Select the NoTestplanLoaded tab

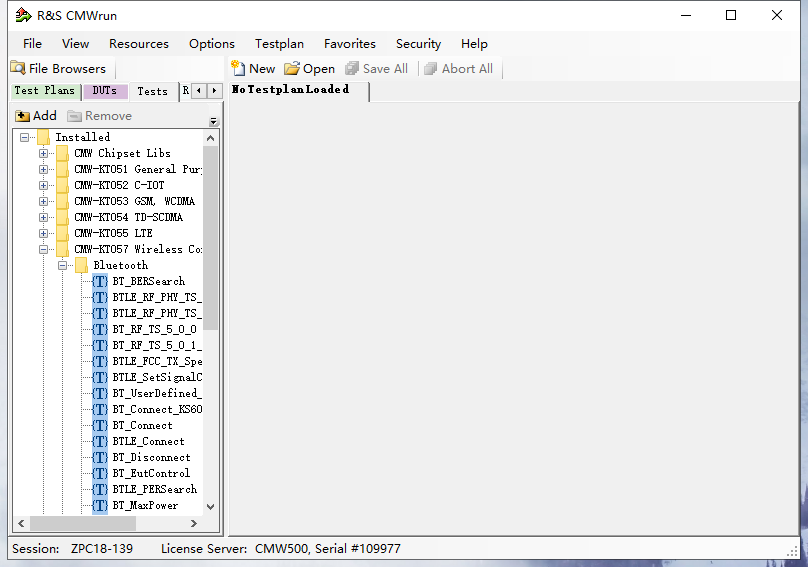tap(299, 90)
